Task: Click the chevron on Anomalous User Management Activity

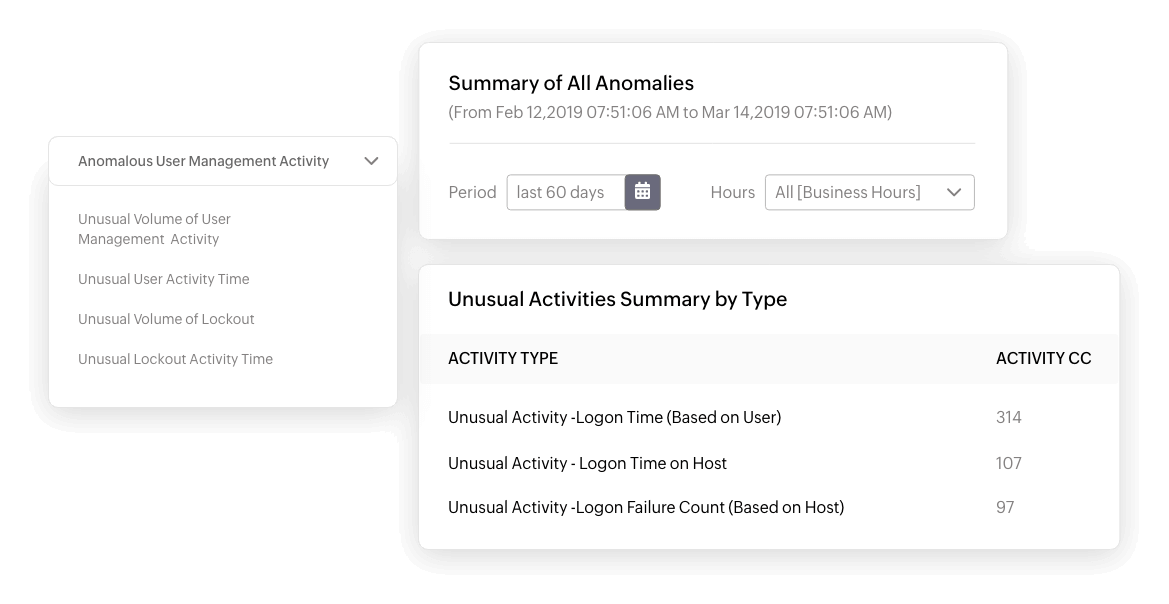Action: 371,160
